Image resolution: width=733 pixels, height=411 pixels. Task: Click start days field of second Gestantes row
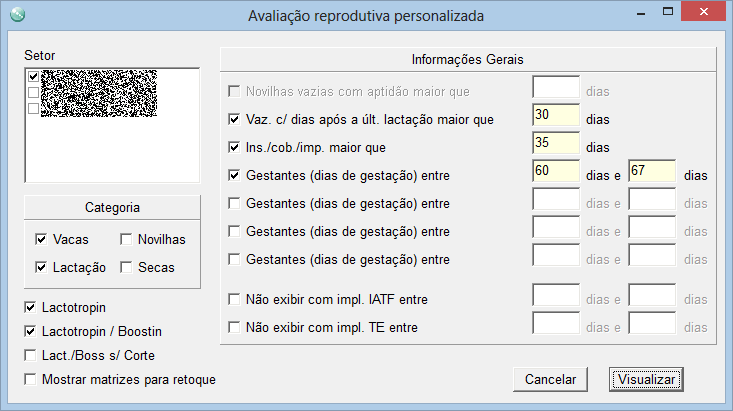[x=556, y=199]
